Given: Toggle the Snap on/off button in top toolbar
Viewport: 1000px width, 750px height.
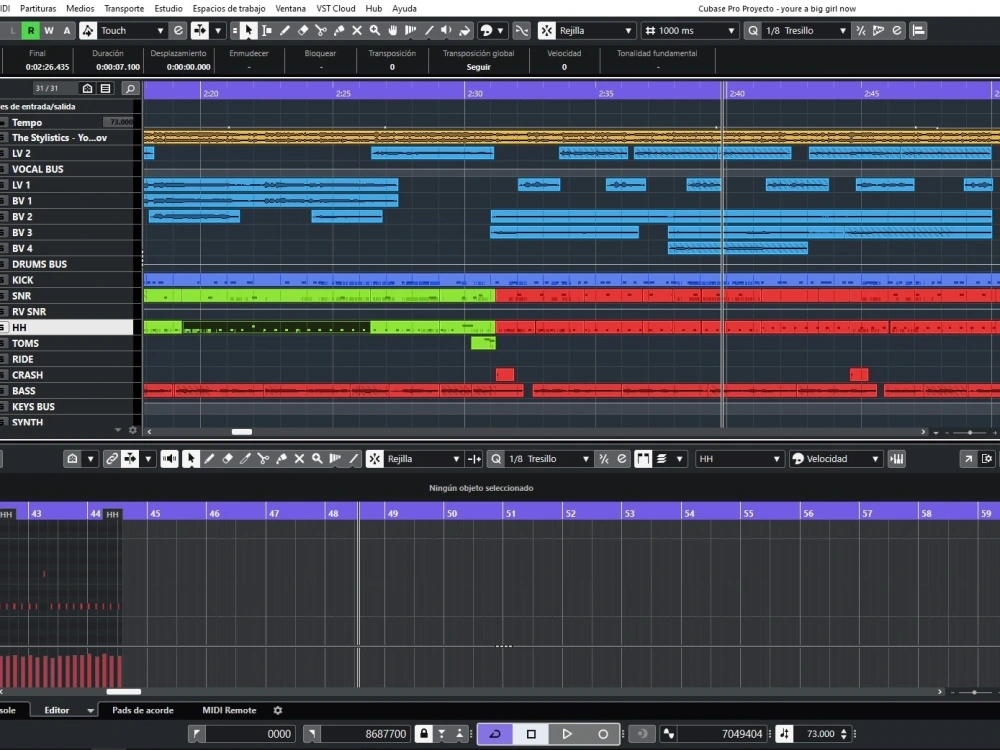Looking at the screenshot, I should (547, 30).
